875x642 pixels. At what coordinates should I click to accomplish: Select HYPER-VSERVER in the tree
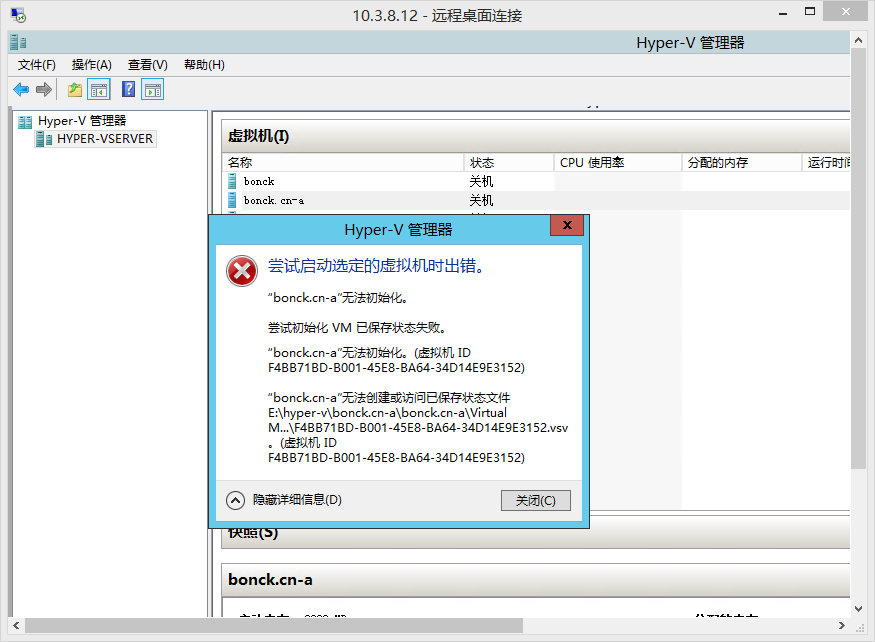[x=105, y=138]
